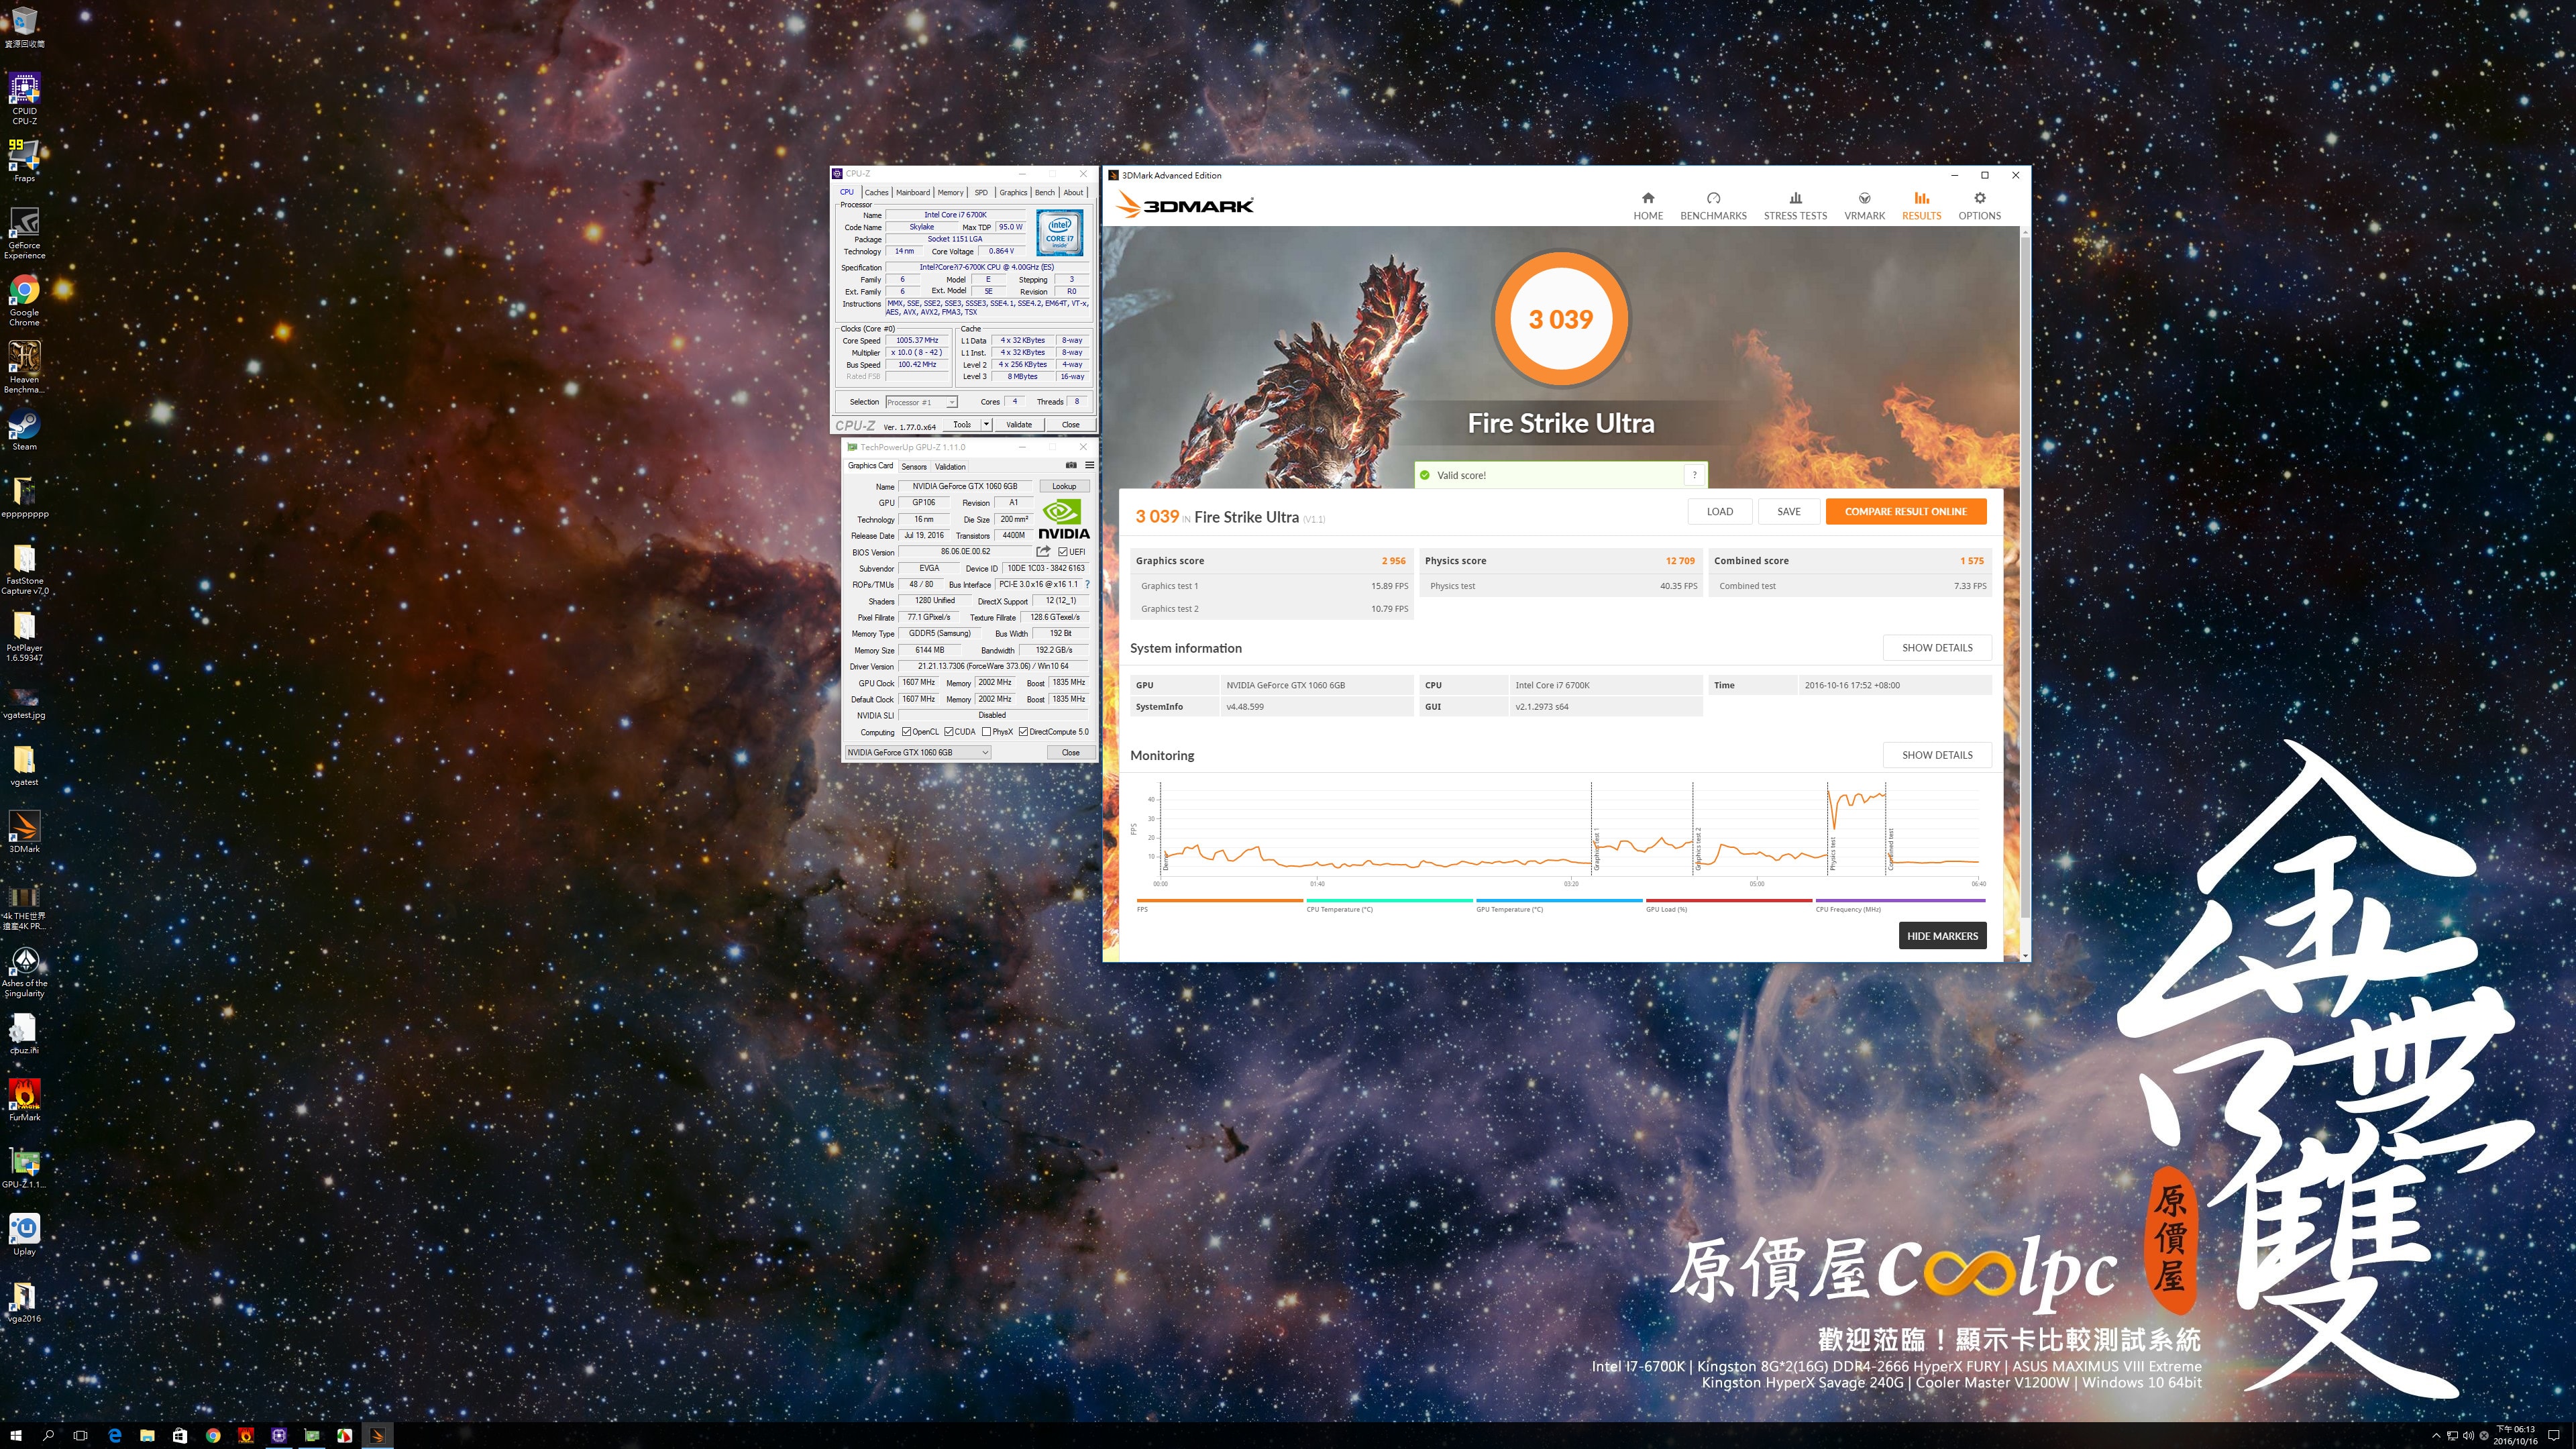Toggle the CUDA checkbox in GPU-Z
This screenshot has width=2576, height=1449.
pos(949,732)
